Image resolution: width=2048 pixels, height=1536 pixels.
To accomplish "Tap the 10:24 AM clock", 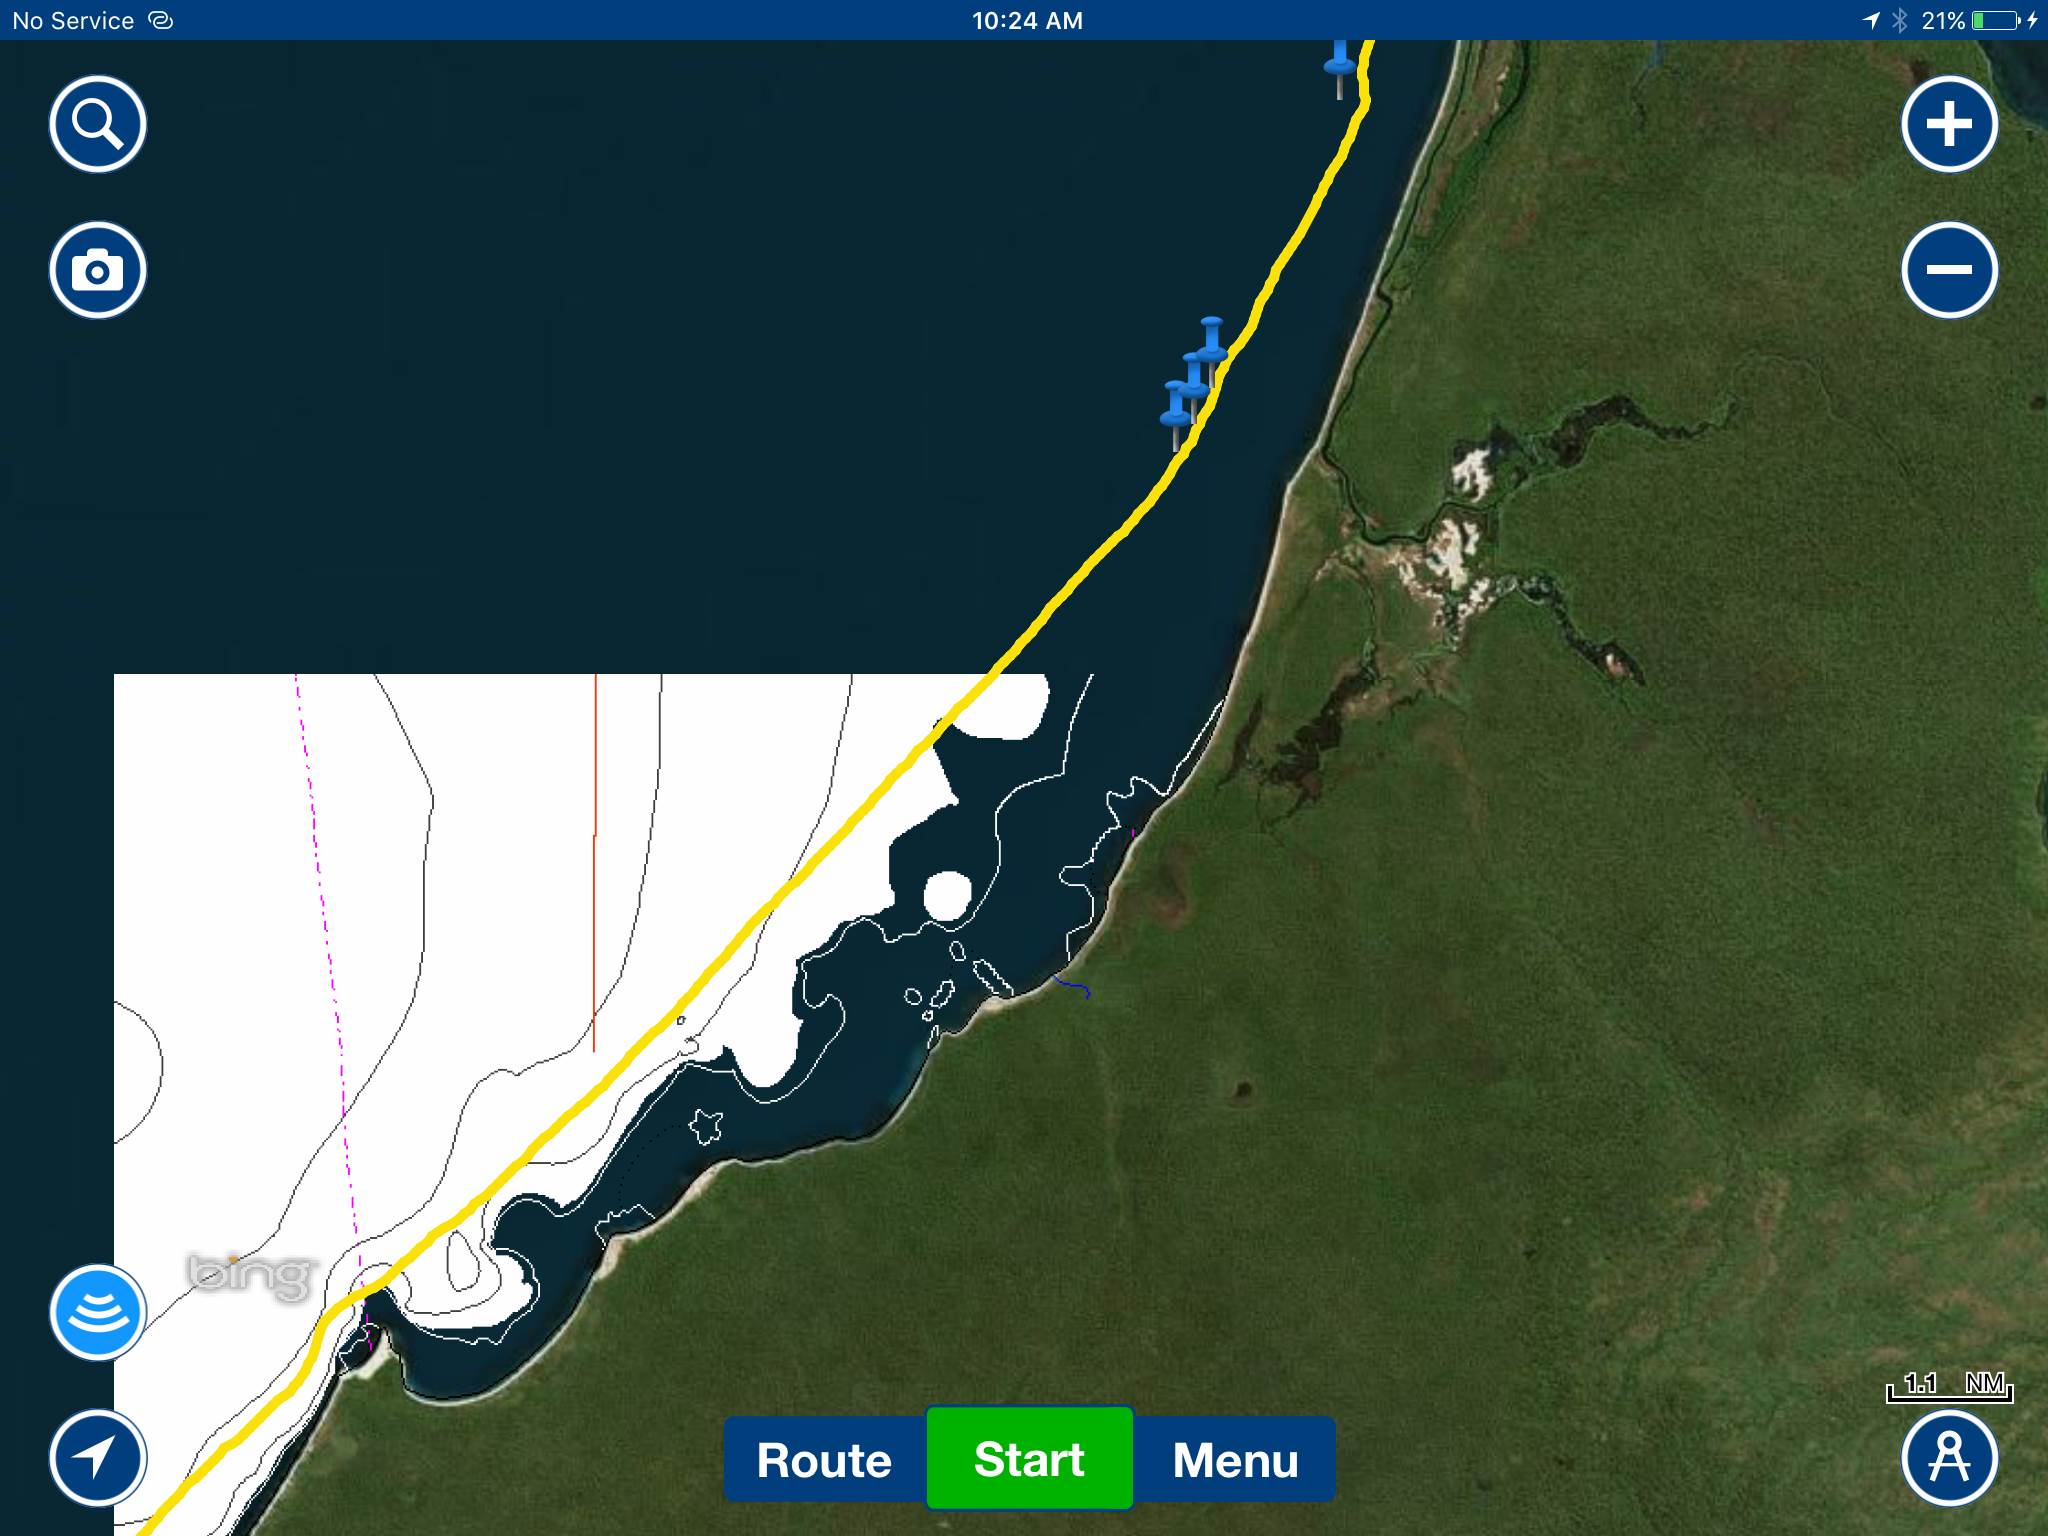I will click(x=1027, y=20).
